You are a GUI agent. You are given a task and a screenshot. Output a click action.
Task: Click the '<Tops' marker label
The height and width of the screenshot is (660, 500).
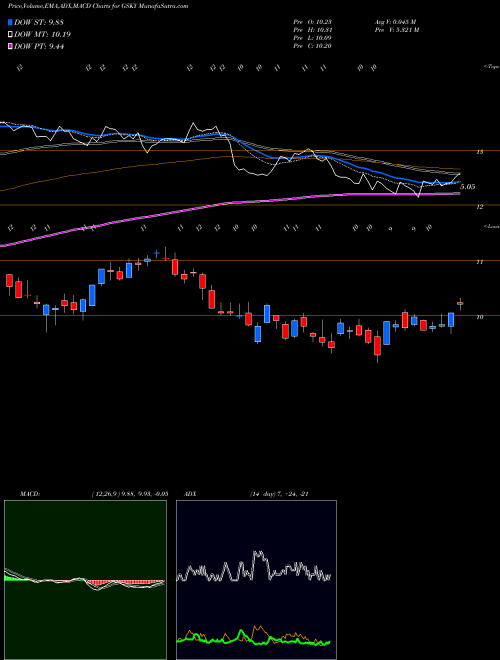pyautogui.click(x=491, y=67)
